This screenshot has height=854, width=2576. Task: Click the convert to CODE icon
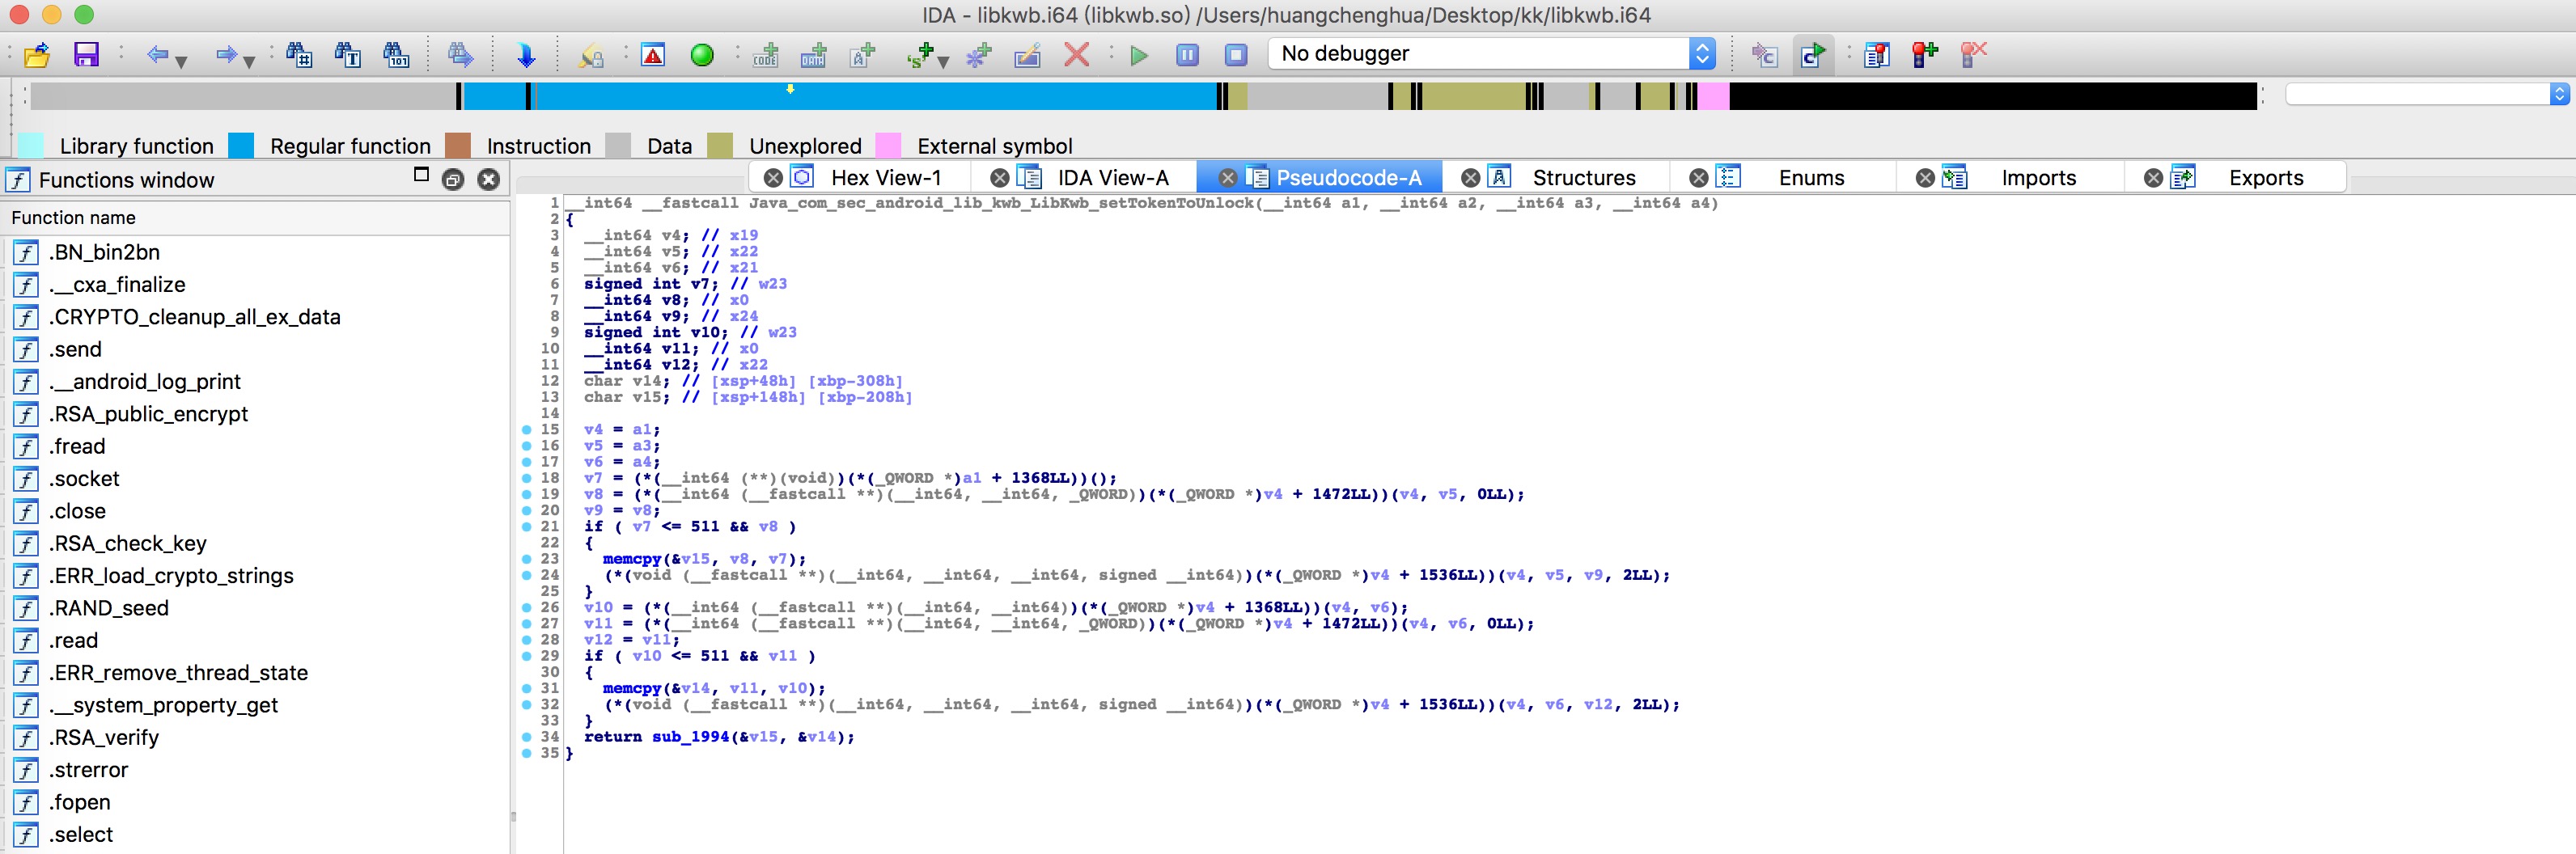click(766, 54)
